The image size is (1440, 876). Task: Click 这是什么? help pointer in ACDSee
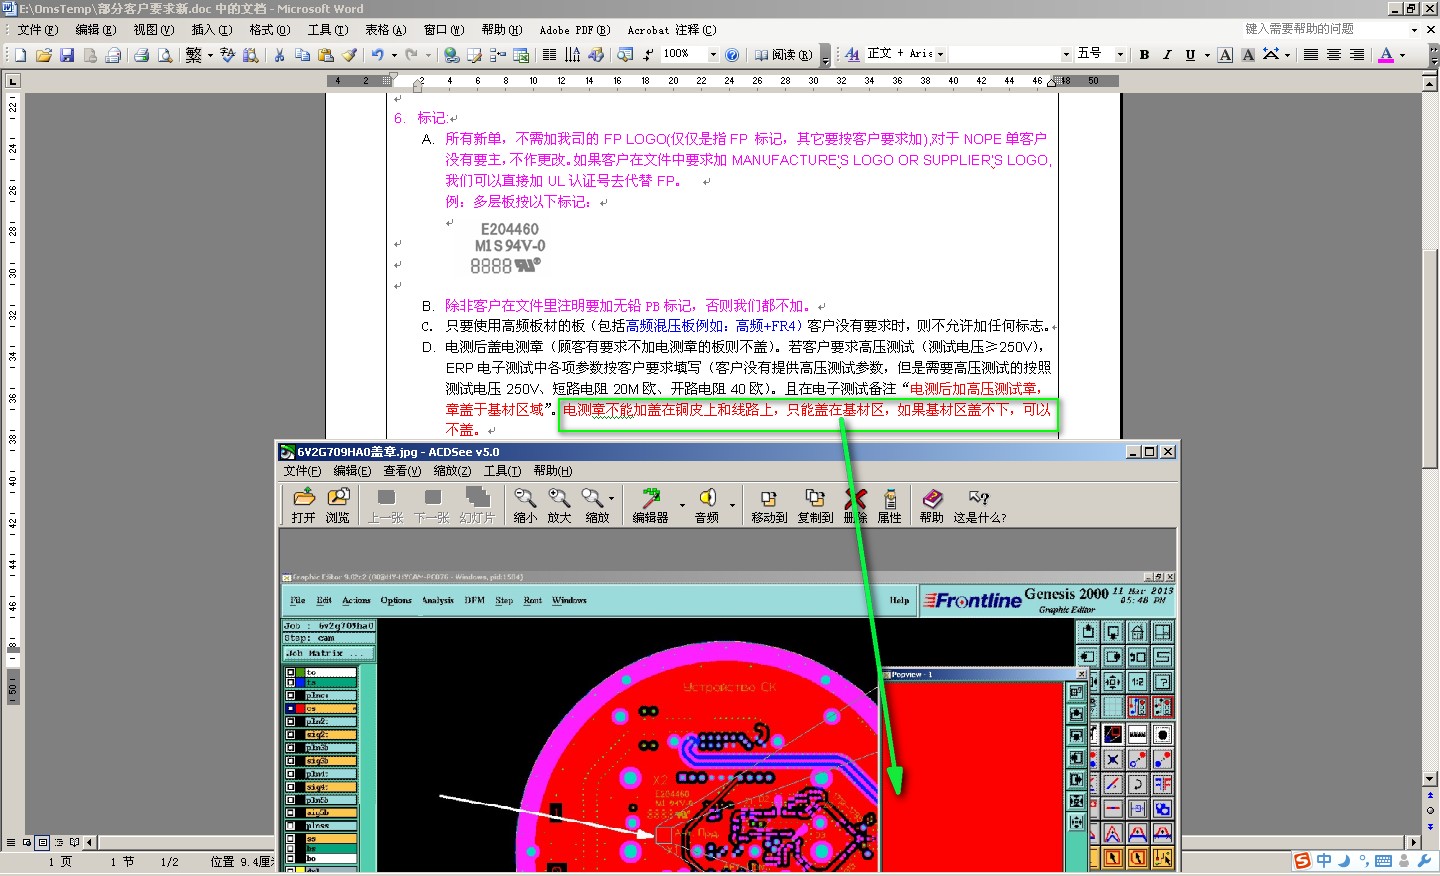(980, 505)
